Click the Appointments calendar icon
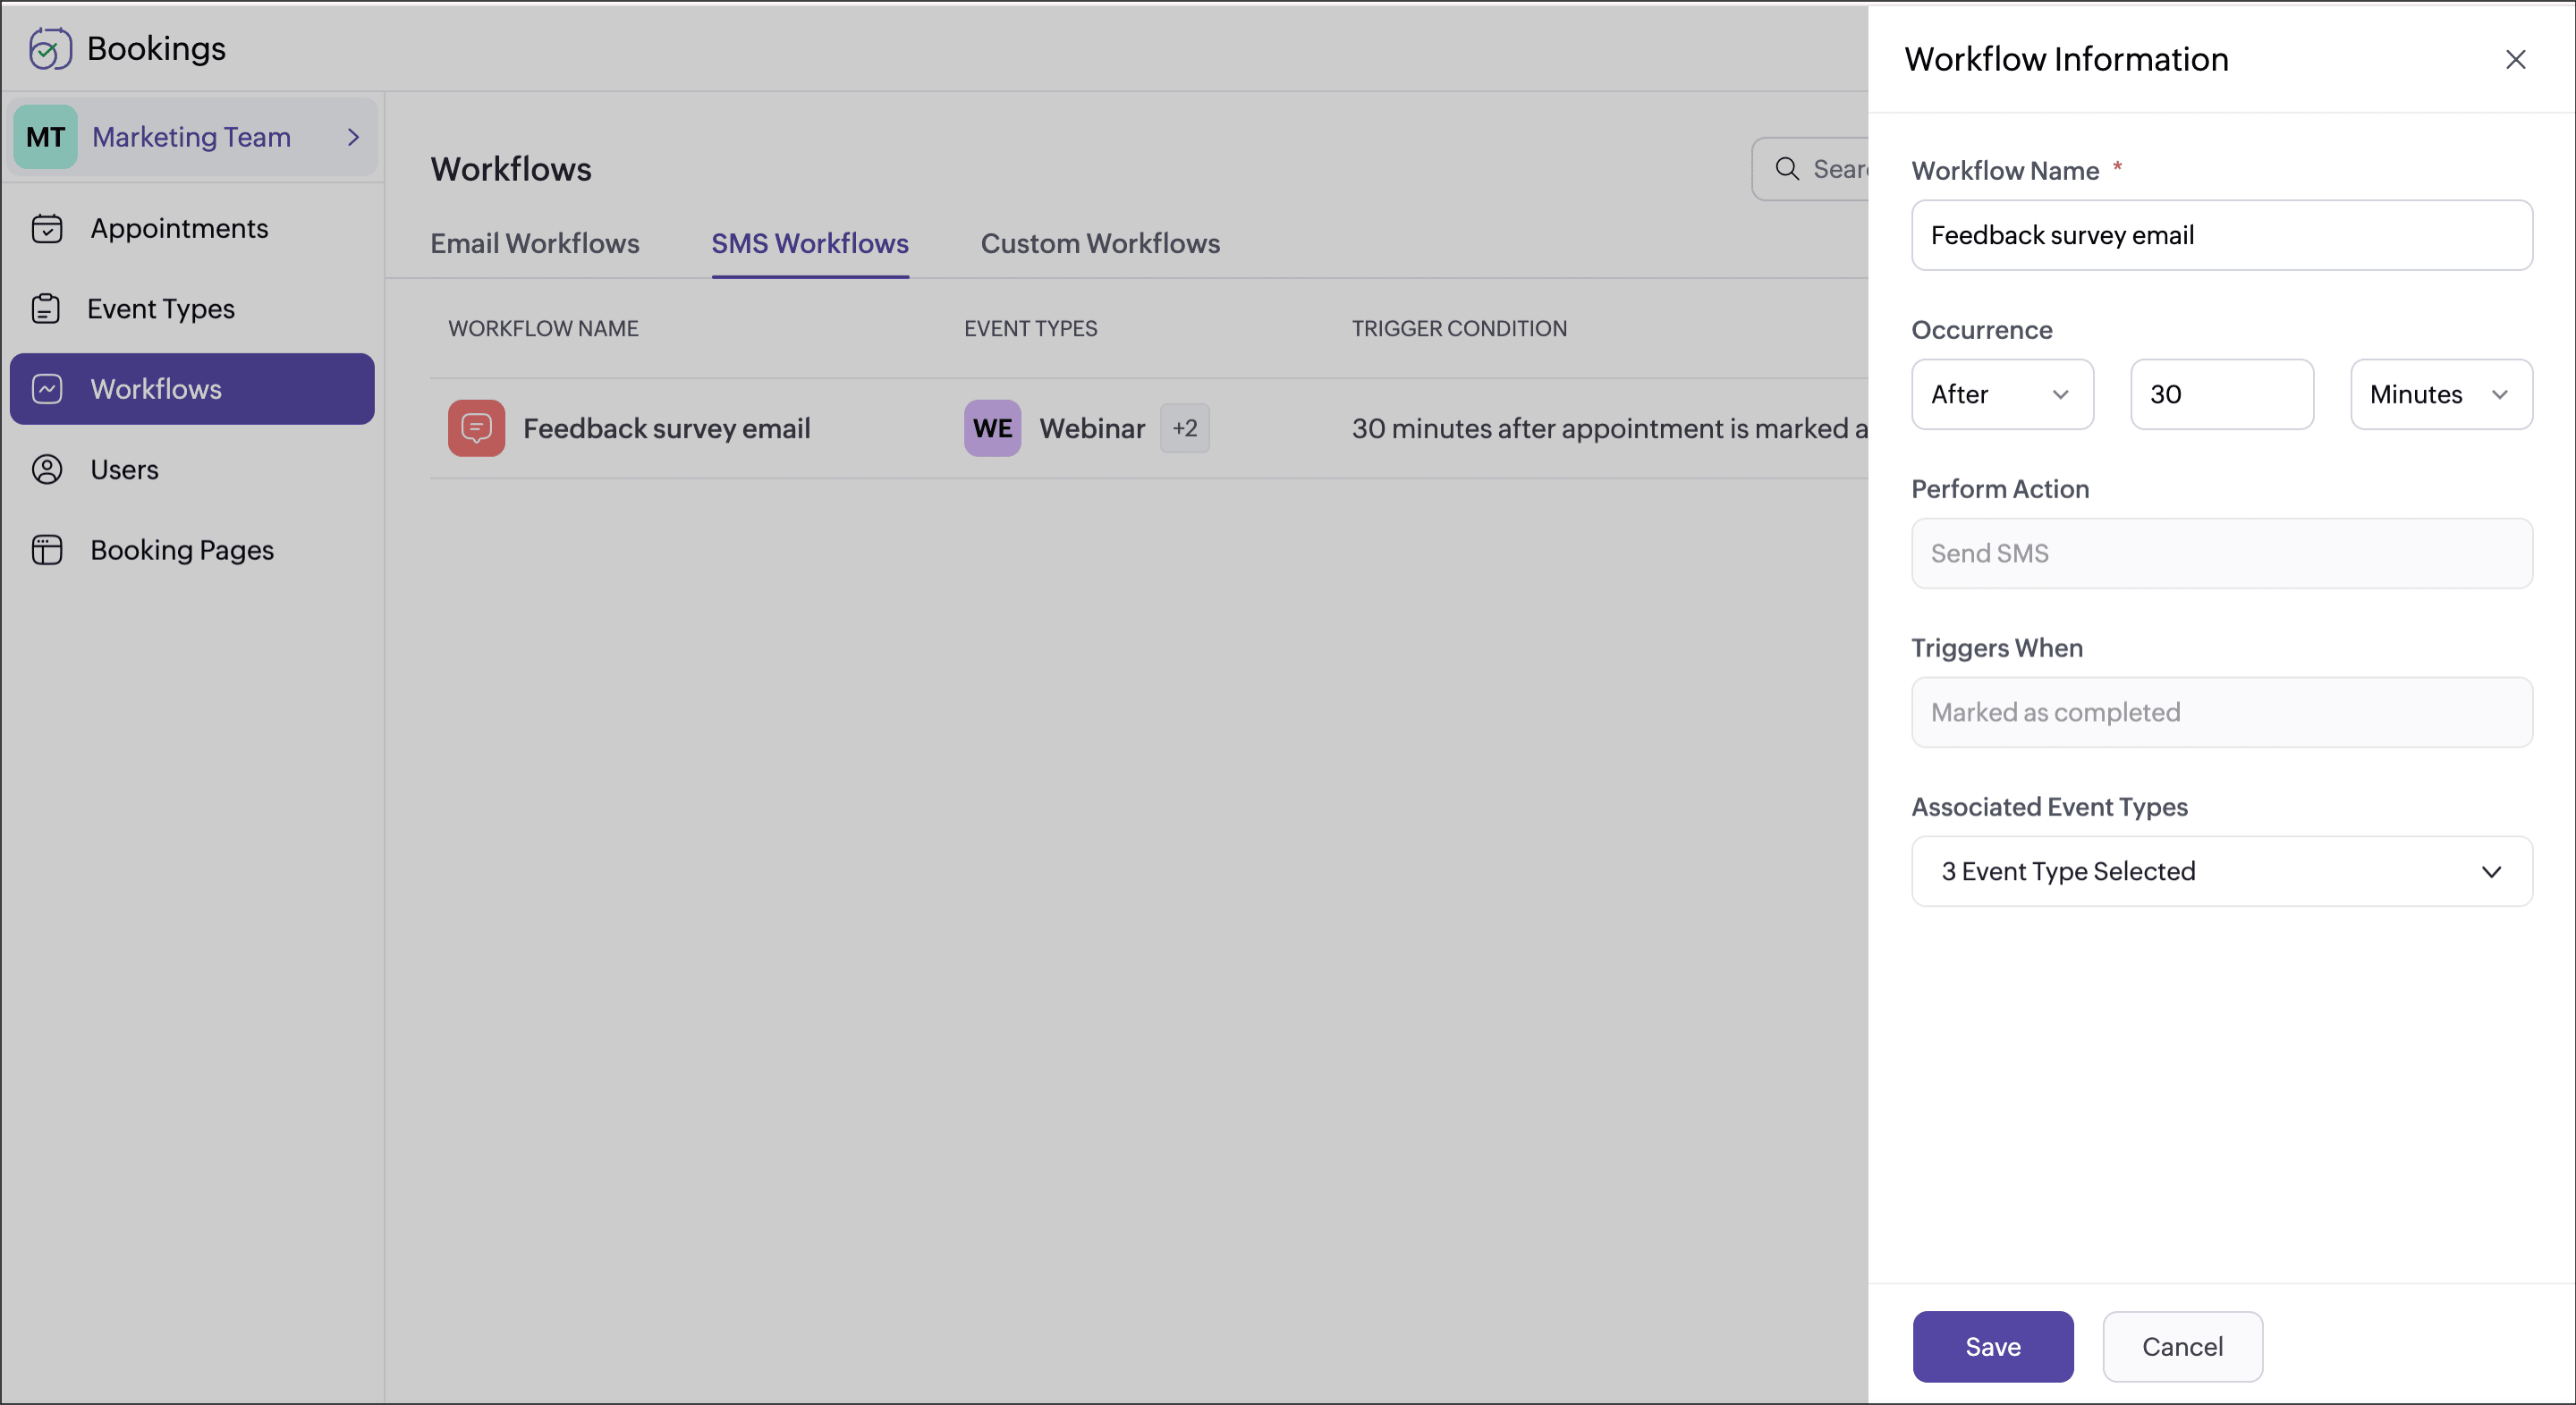 pyautogui.click(x=47, y=229)
